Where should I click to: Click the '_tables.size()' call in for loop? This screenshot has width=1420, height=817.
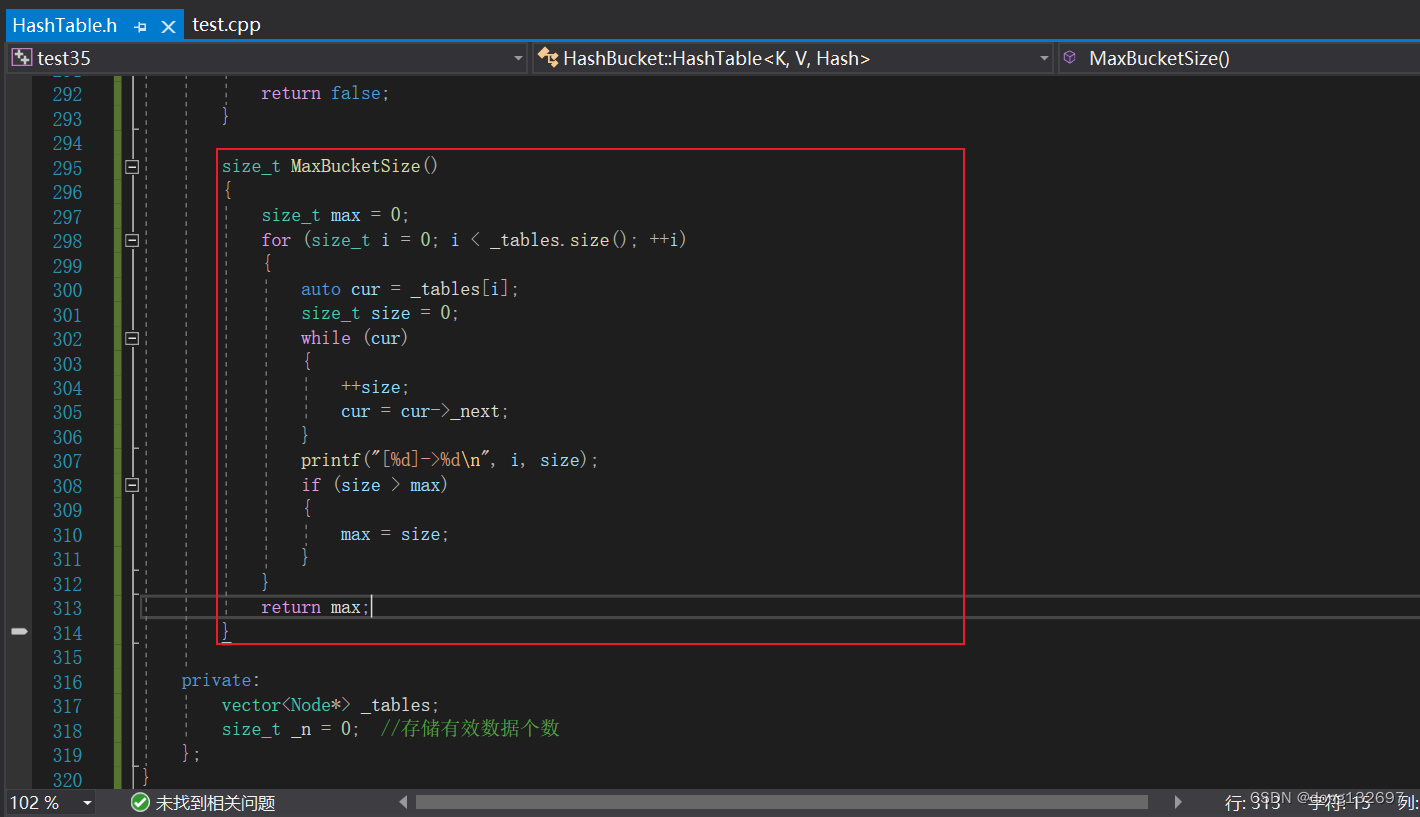point(562,240)
